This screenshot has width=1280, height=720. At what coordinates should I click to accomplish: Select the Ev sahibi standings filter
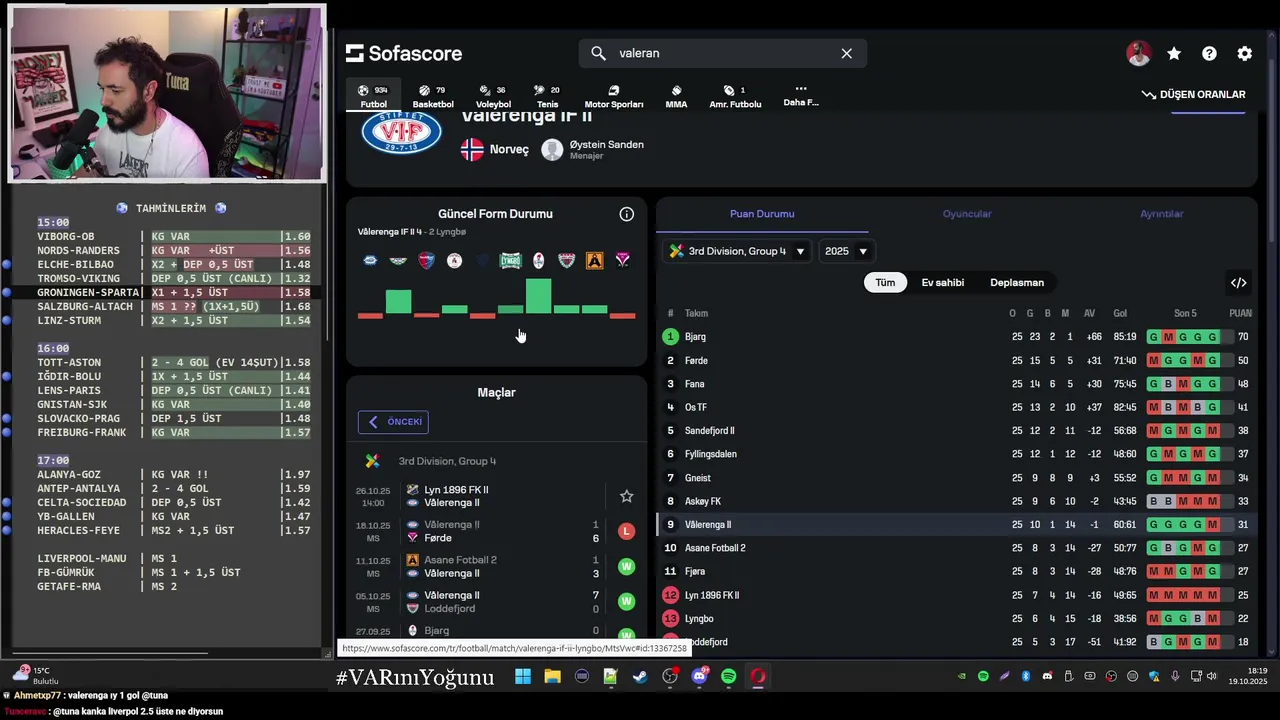943,283
